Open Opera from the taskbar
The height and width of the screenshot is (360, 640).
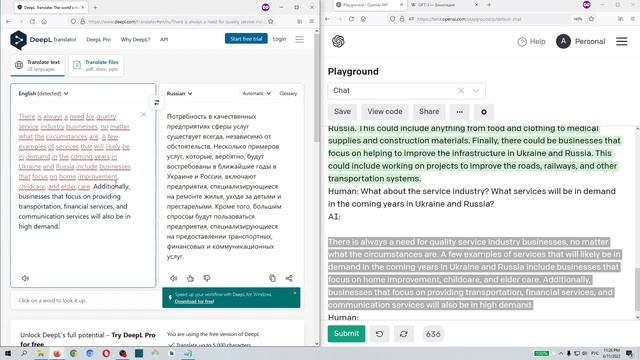tap(106, 353)
